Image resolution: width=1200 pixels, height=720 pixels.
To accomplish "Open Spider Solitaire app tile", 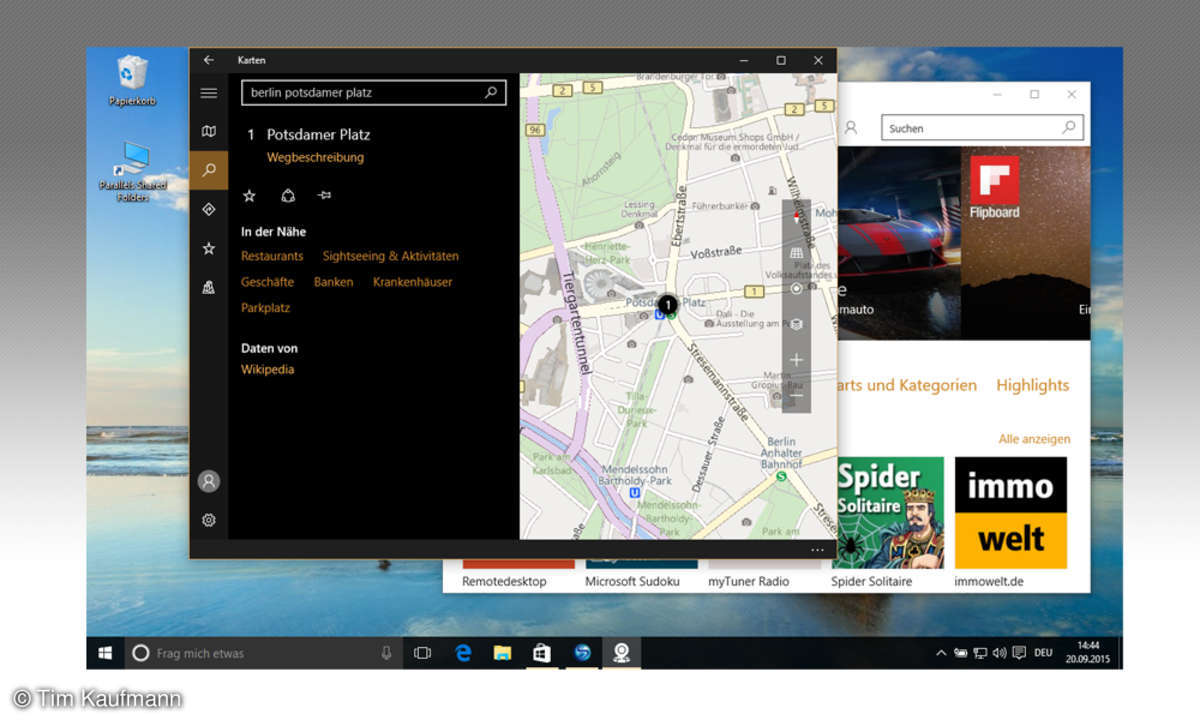I will point(890,513).
